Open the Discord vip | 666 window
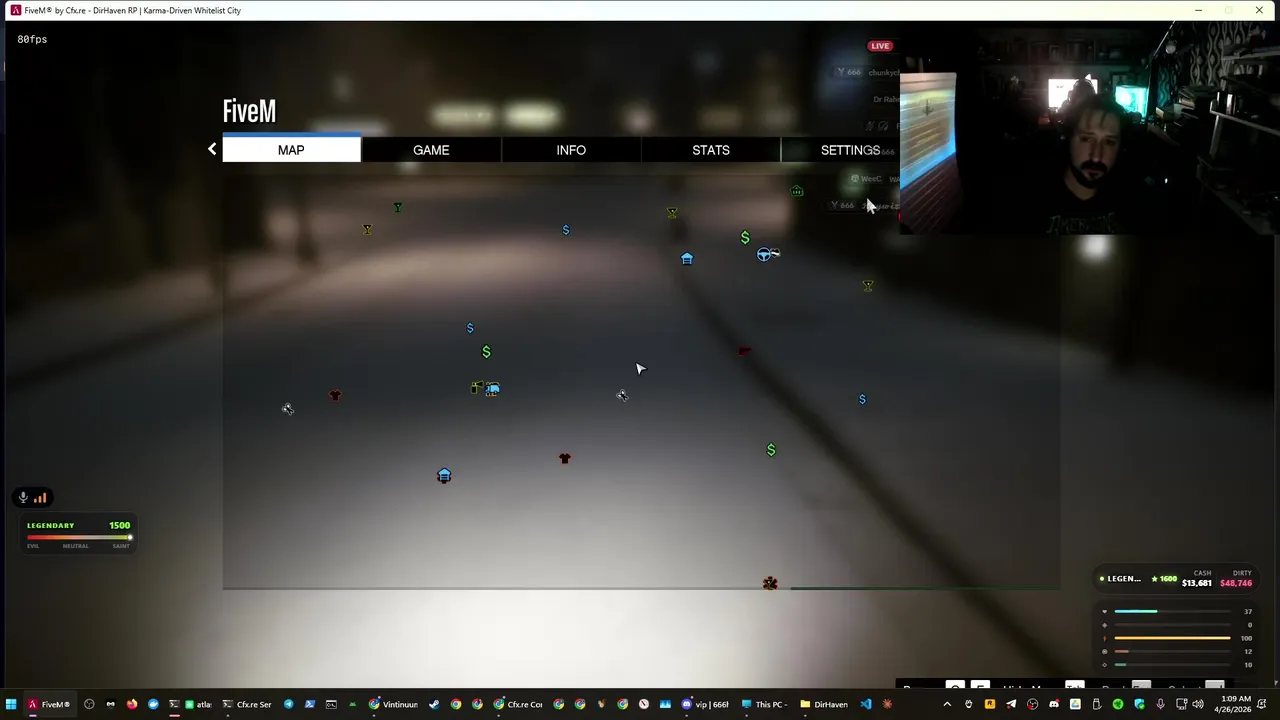This screenshot has height=720, width=1280. click(x=707, y=704)
